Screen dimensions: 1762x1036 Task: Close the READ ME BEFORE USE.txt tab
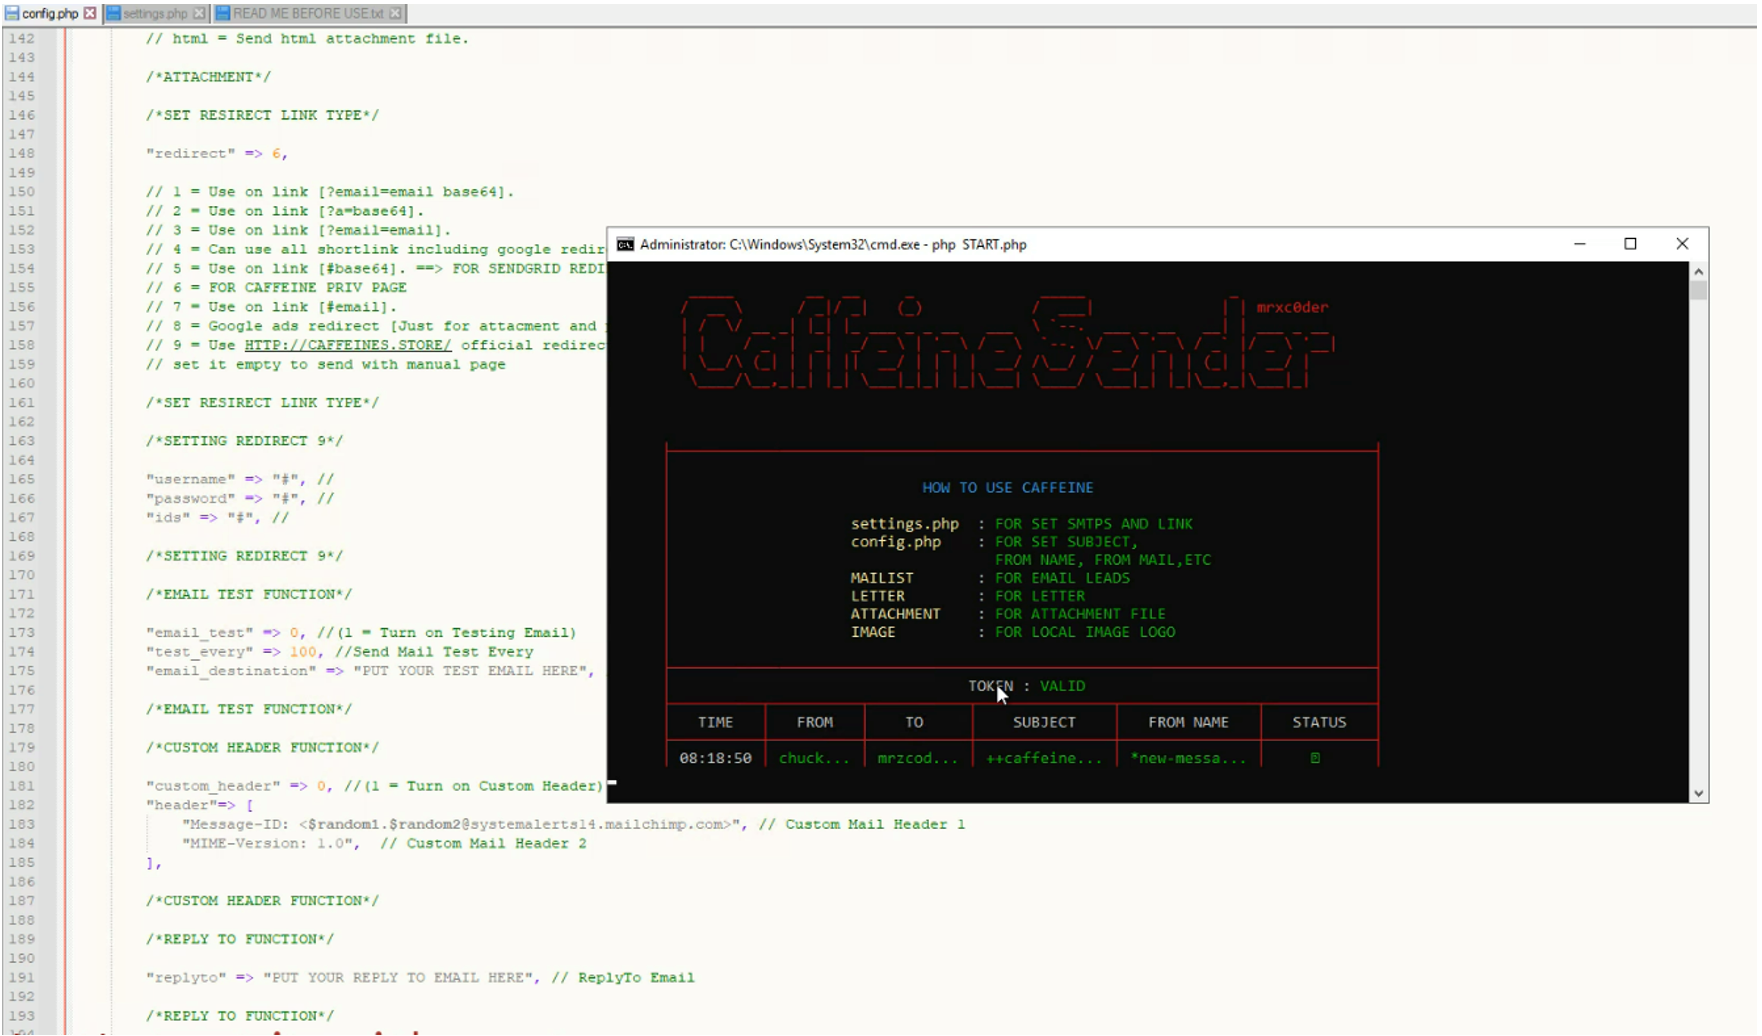(x=396, y=14)
